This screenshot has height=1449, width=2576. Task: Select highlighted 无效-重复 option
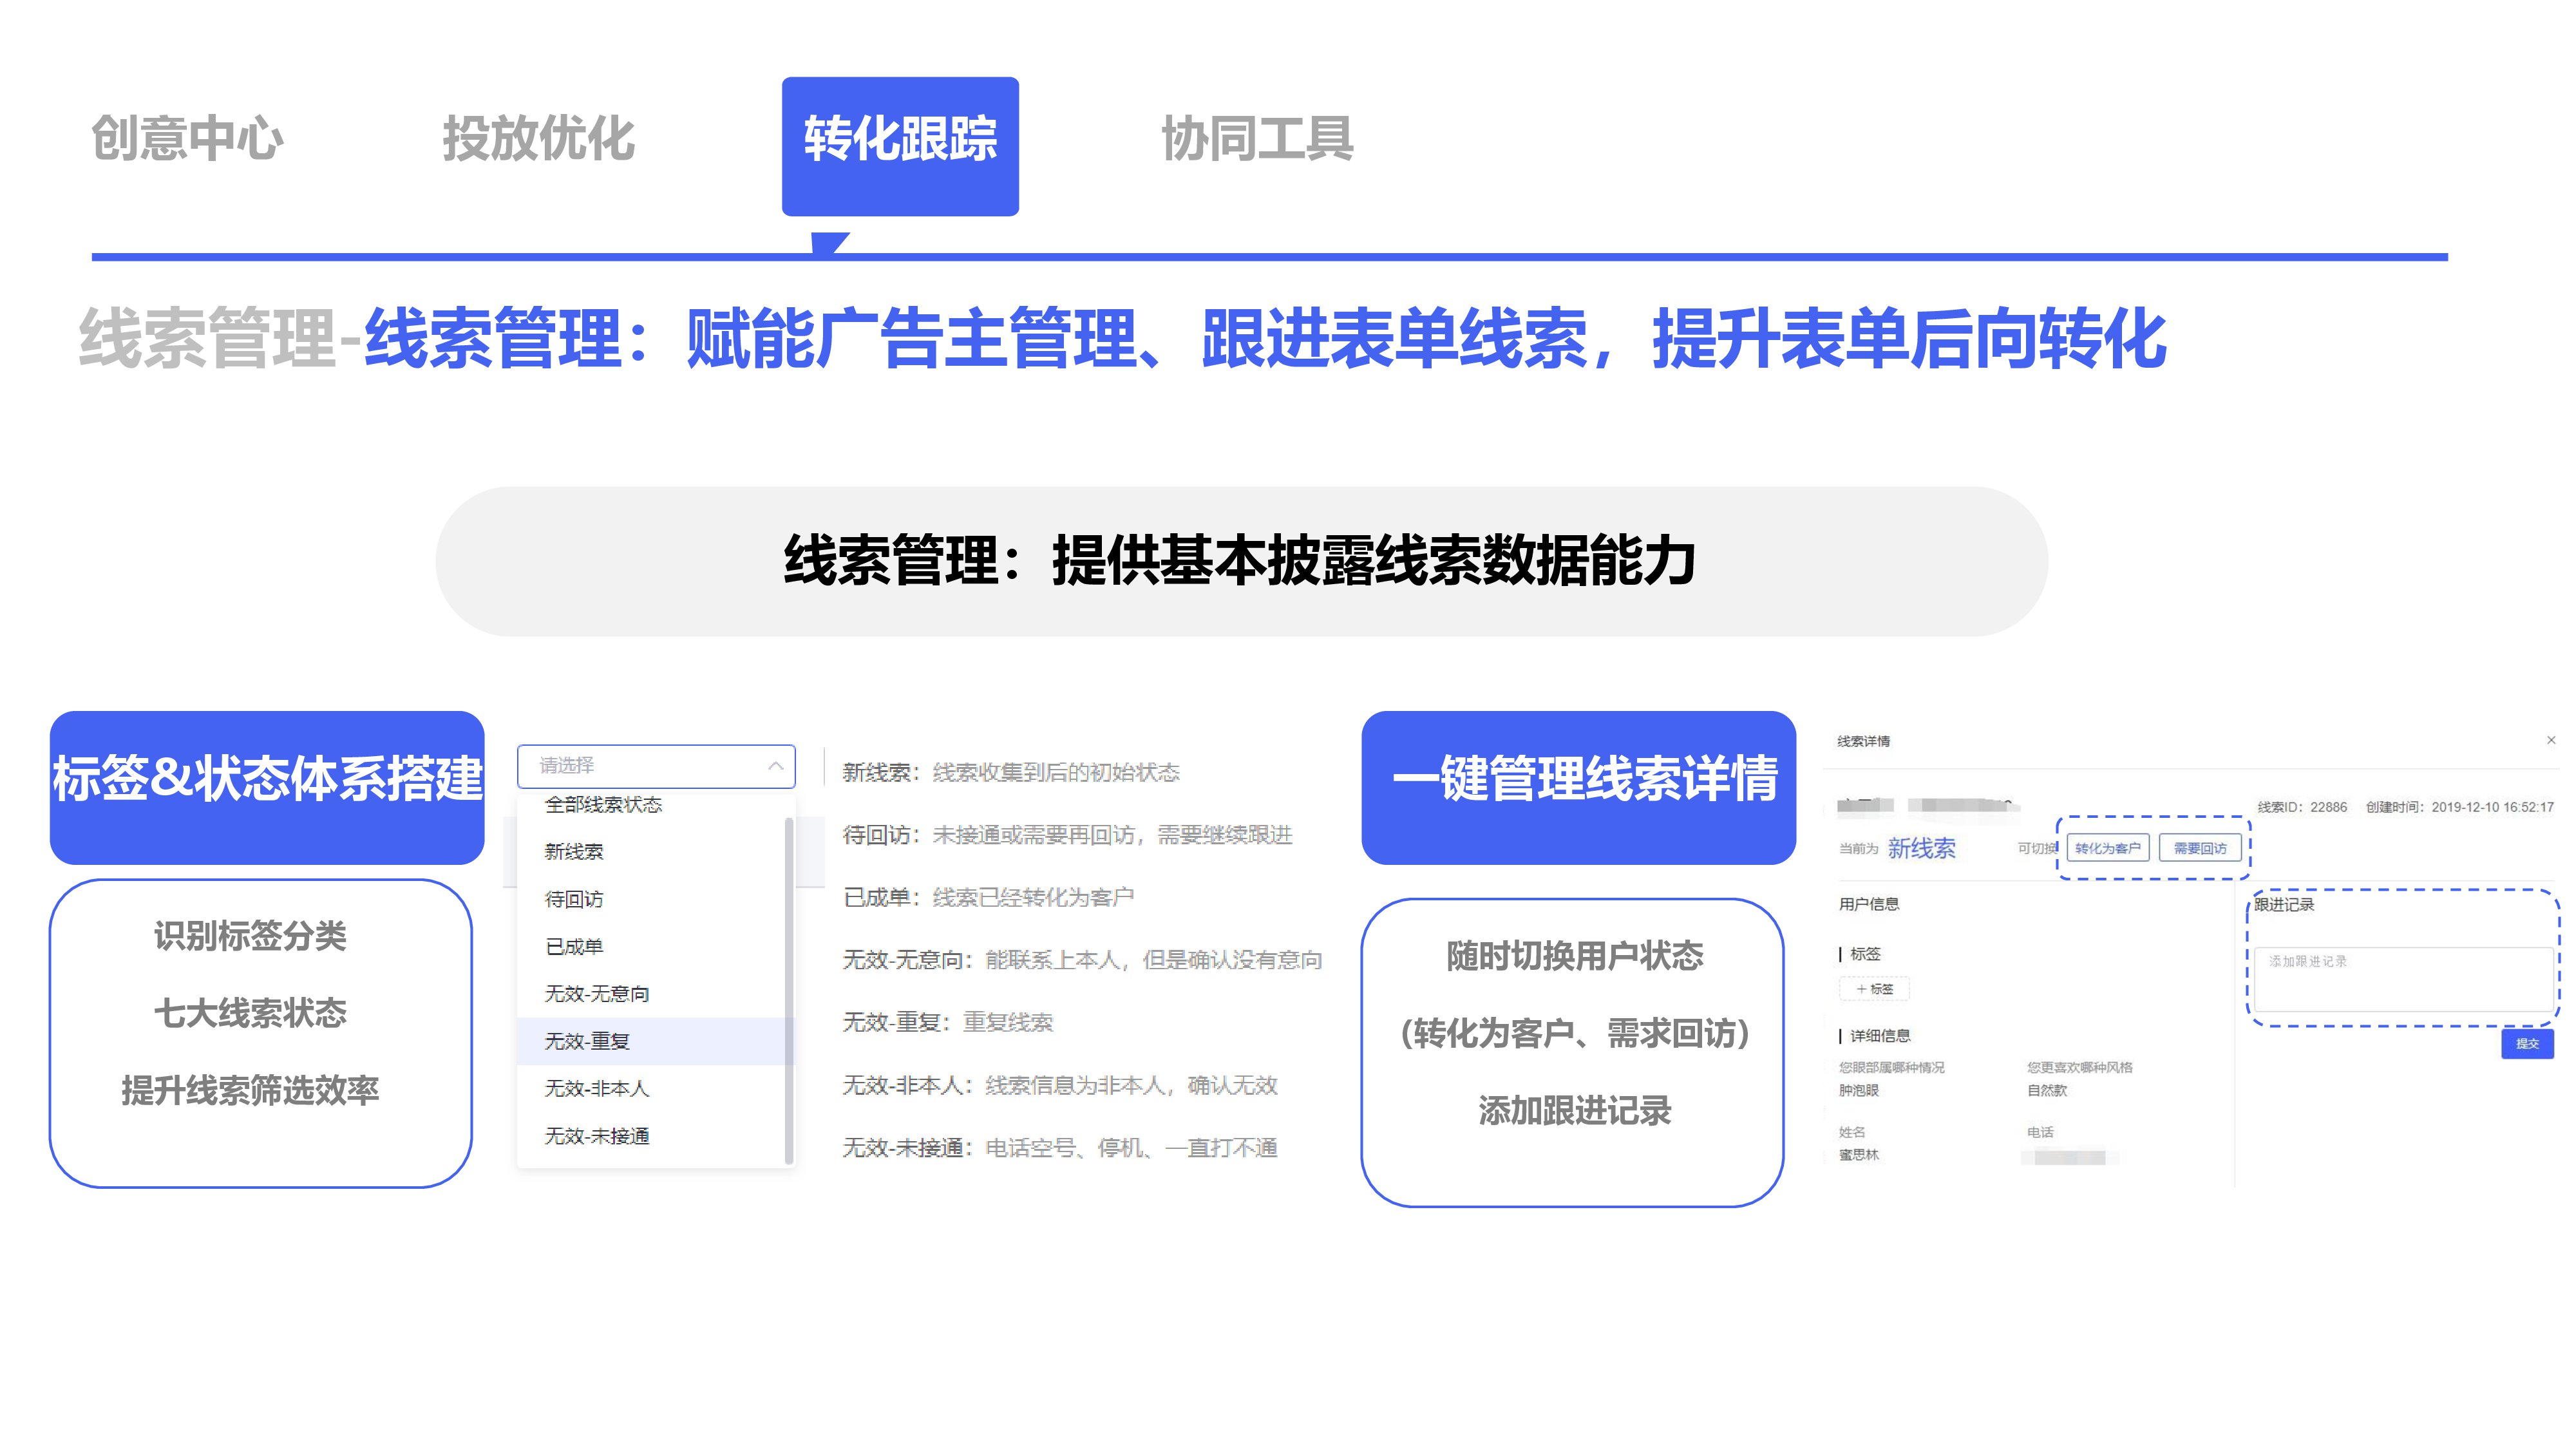[x=587, y=1041]
